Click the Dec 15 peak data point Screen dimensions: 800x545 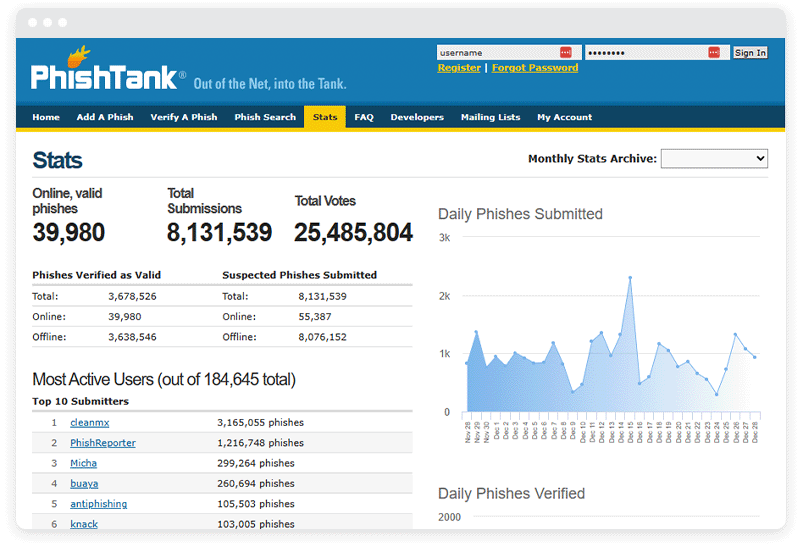630,278
